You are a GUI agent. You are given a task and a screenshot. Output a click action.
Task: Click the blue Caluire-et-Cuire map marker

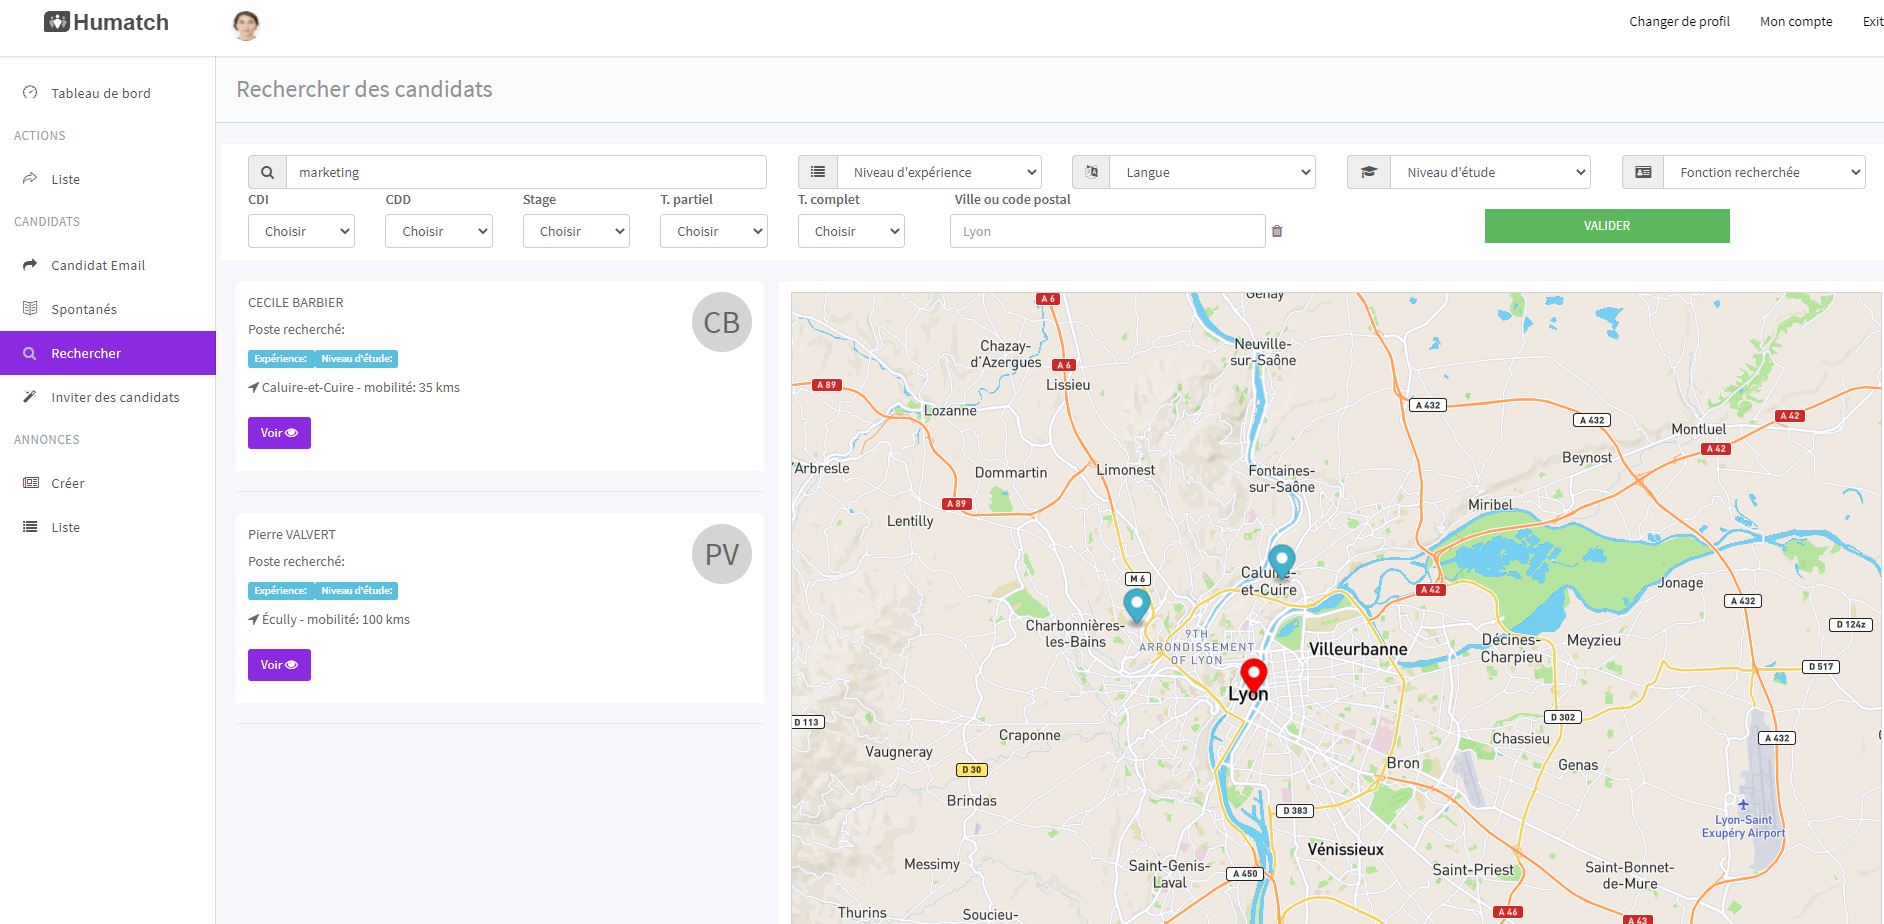1281,560
